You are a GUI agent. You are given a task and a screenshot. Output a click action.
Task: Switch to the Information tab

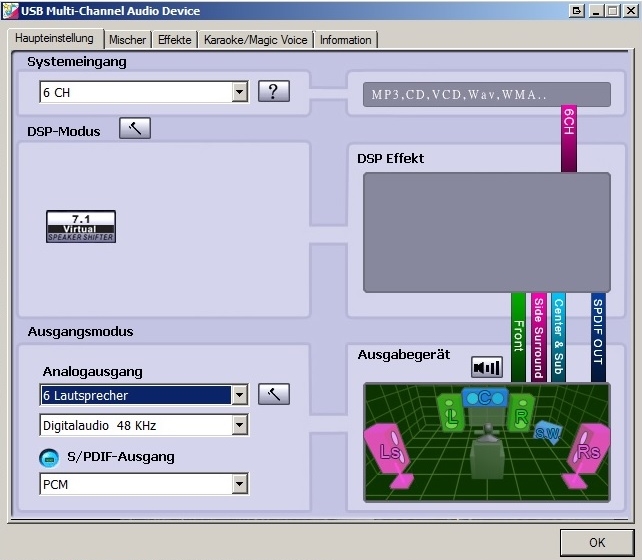tap(346, 40)
